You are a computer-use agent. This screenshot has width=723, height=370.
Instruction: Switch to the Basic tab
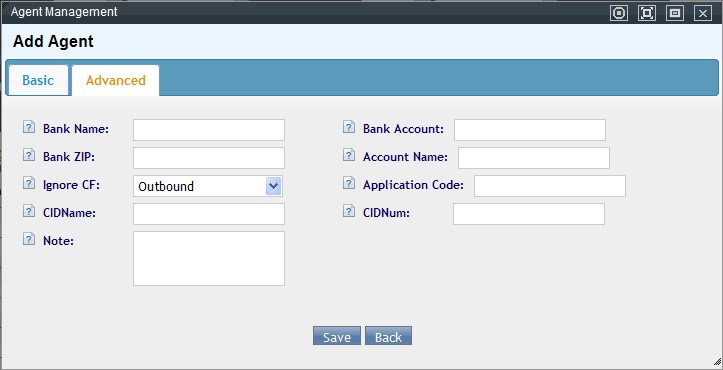pos(38,80)
